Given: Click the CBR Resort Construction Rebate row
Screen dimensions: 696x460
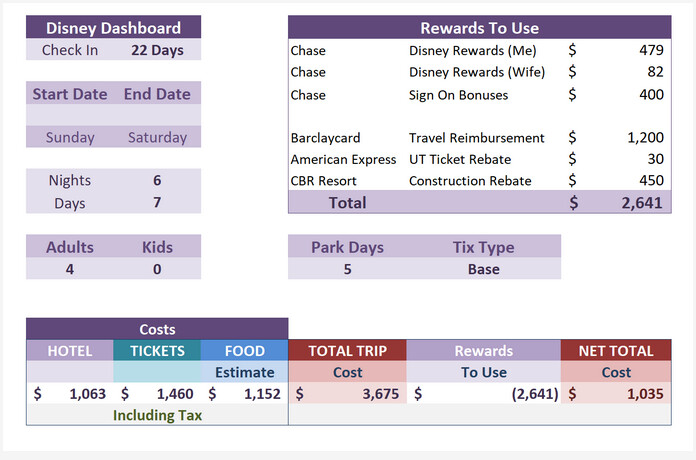Looking at the screenshot, I should click(479, 181).
